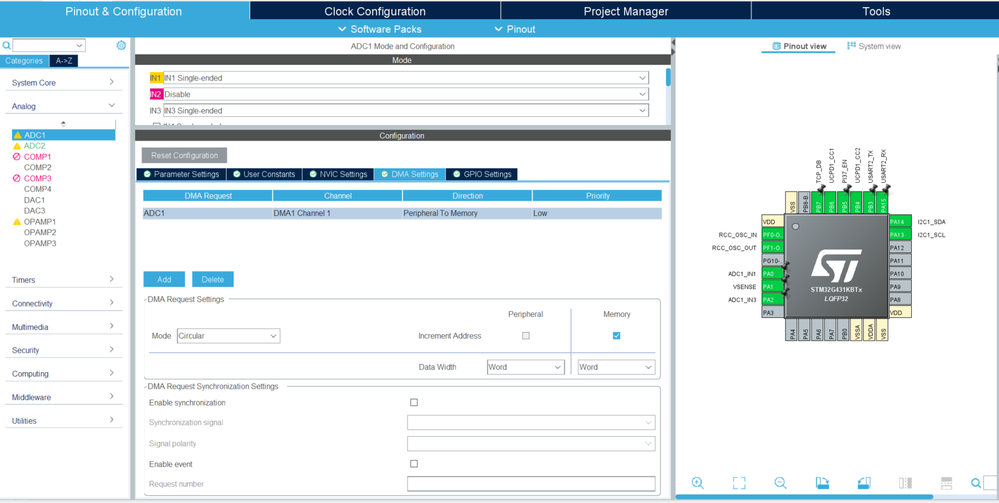Select pin PA0 on the chip
Screen dimensions: 999x503
point(773,273)
